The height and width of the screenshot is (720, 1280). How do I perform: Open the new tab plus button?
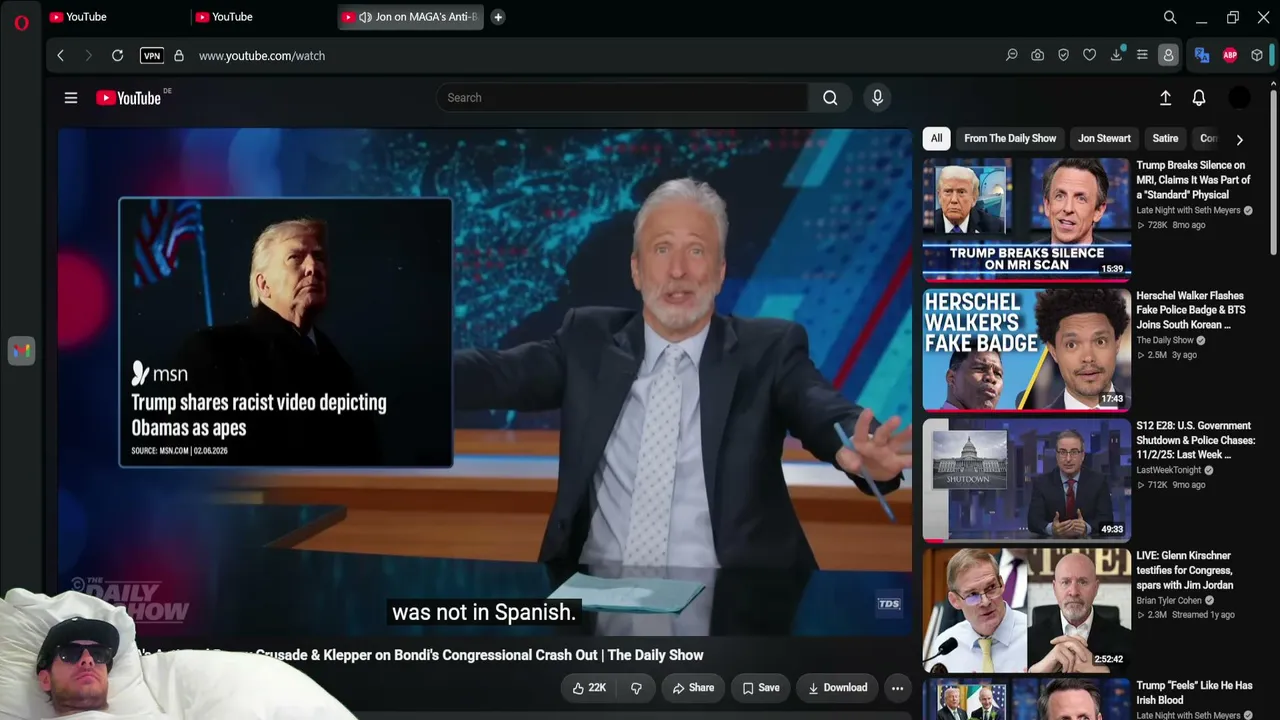click(x=498, y=17)
